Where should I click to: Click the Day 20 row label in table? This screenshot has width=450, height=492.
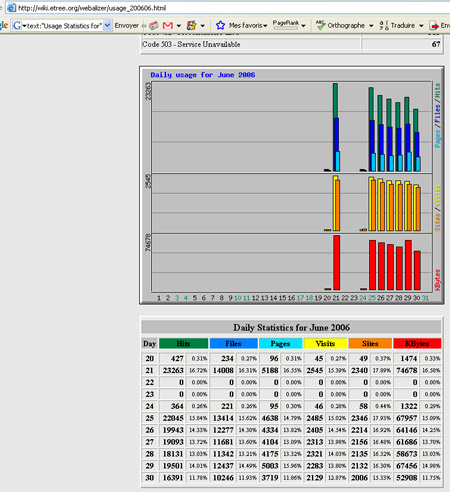point(149,358)
